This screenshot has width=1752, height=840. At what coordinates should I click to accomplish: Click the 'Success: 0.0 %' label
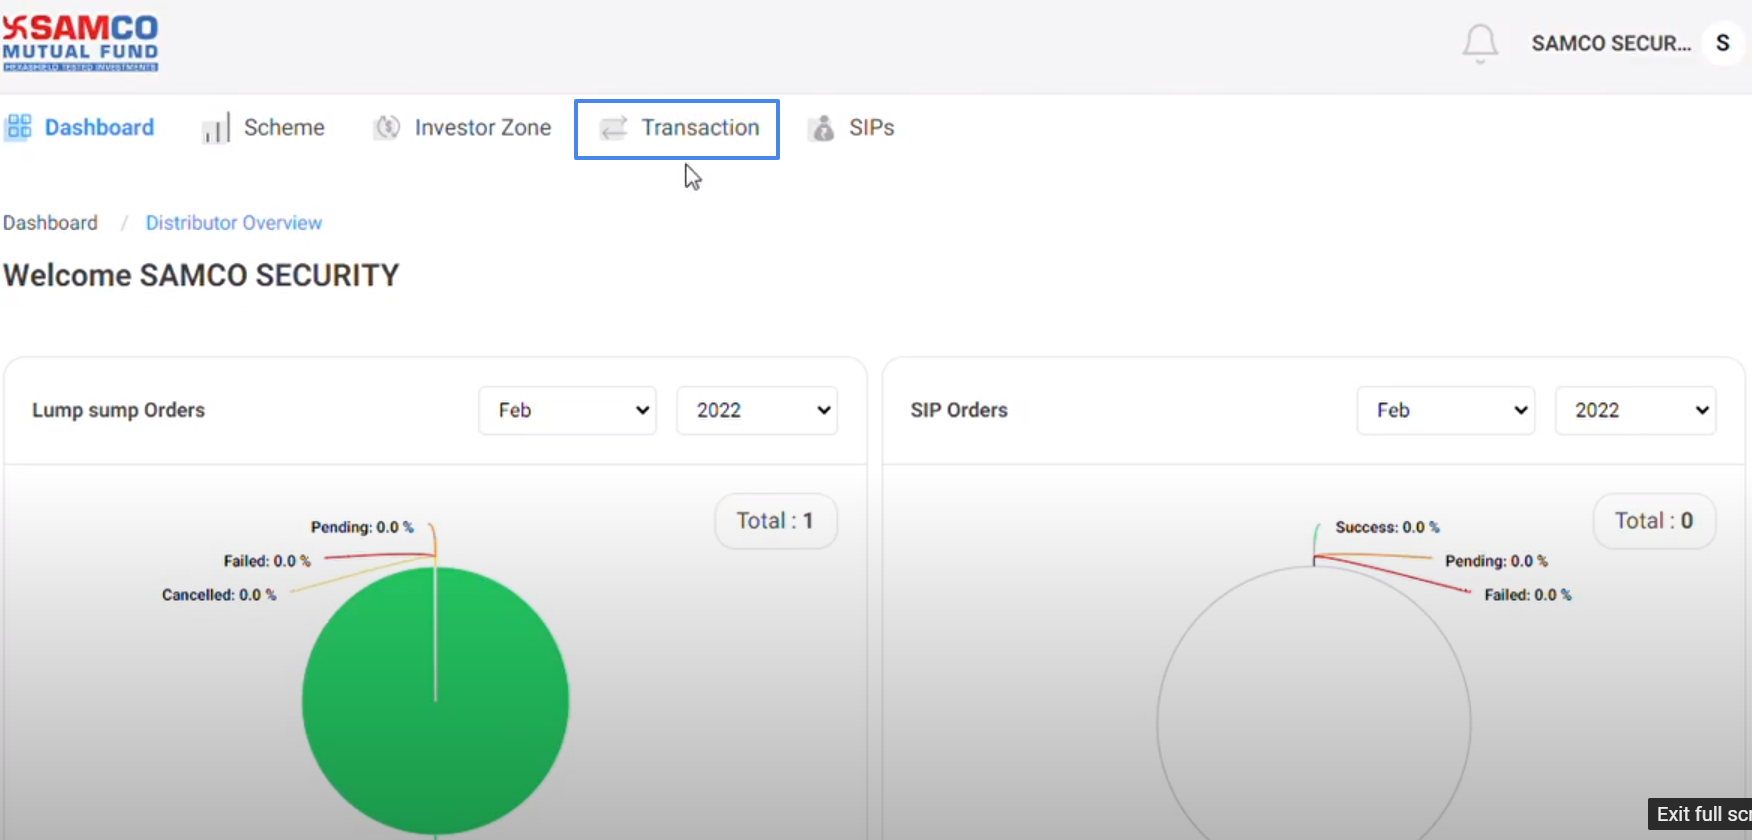(x=1387, y=527)
